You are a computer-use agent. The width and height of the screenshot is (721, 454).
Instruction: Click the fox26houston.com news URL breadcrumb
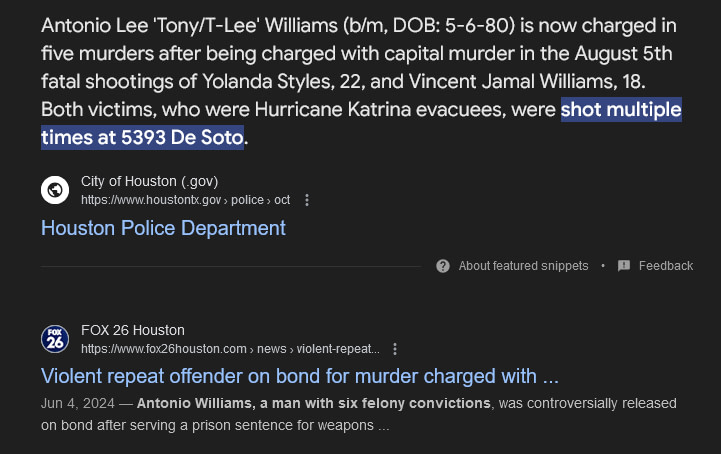coord(230,349)
